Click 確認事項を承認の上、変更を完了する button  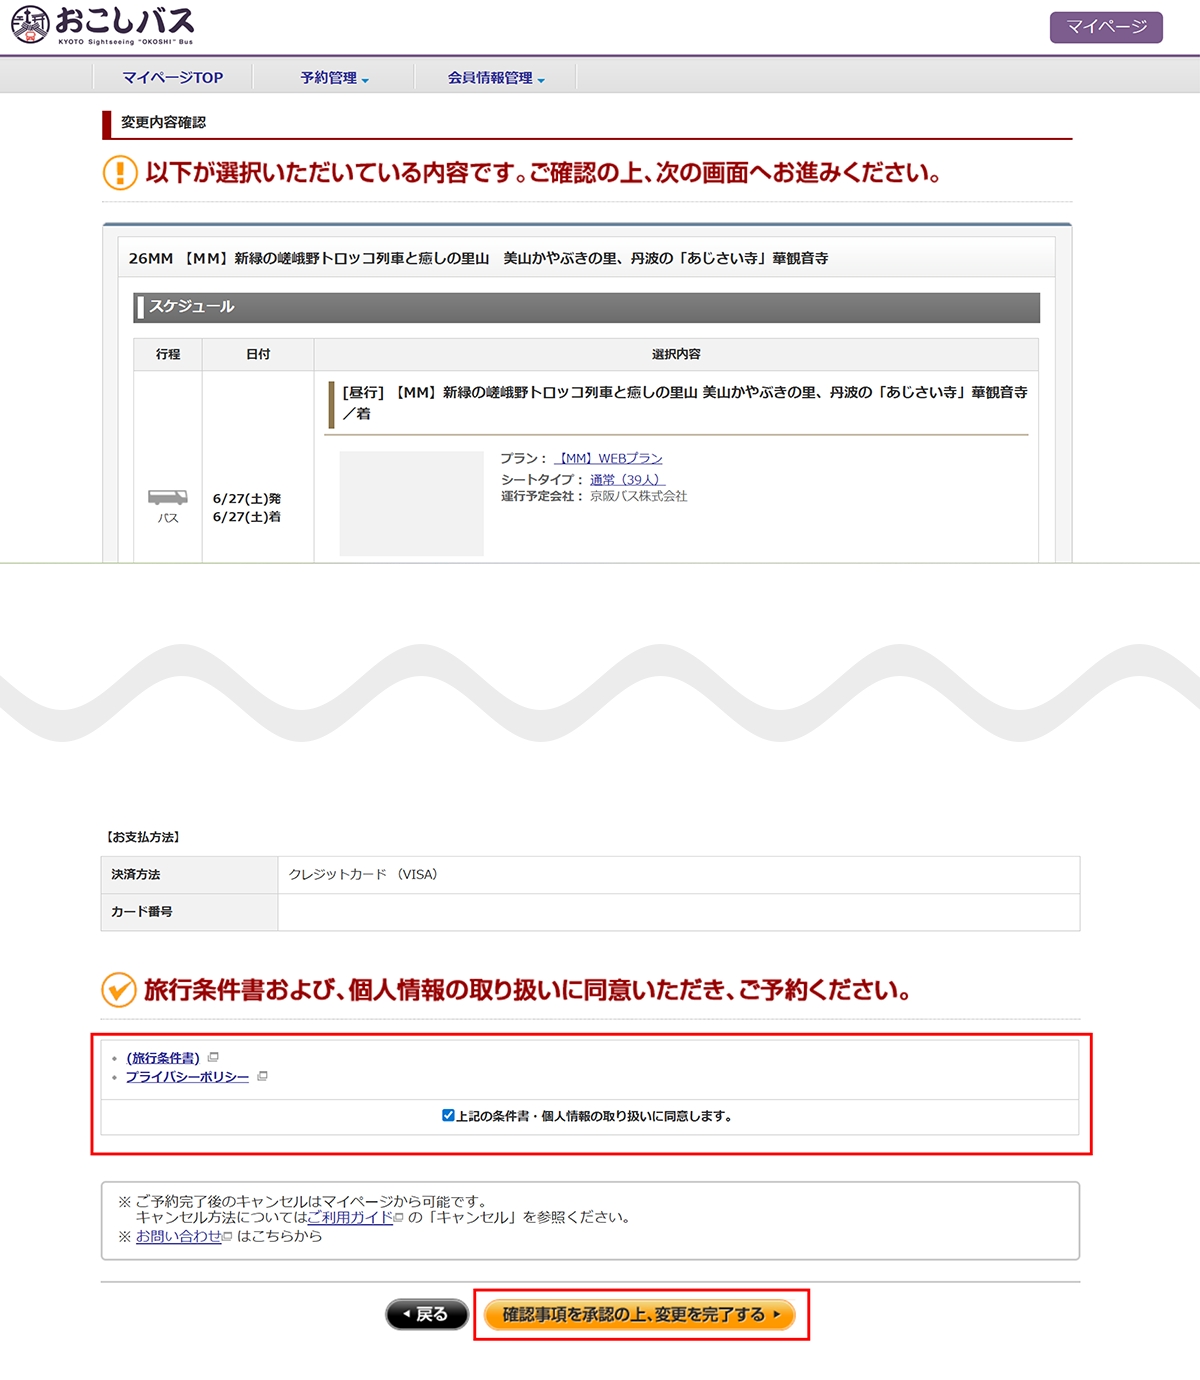(x=640, y=1314)
